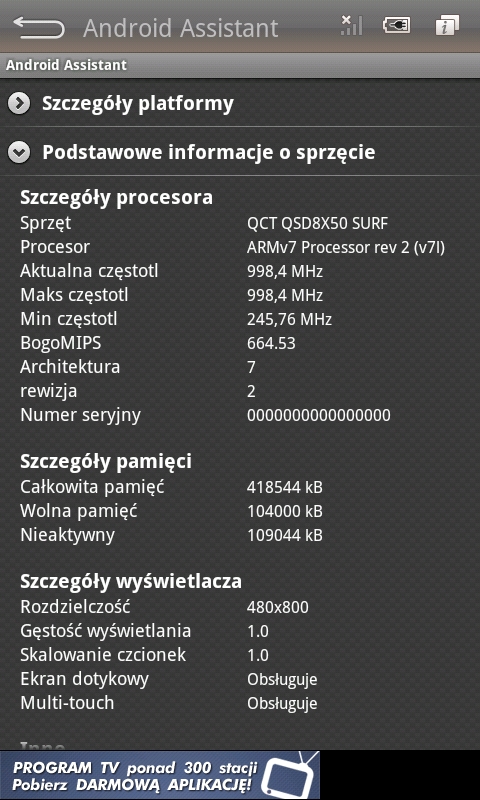Click the Numer seryjny row
Screen dimensions: 480x800
[240, 415]
